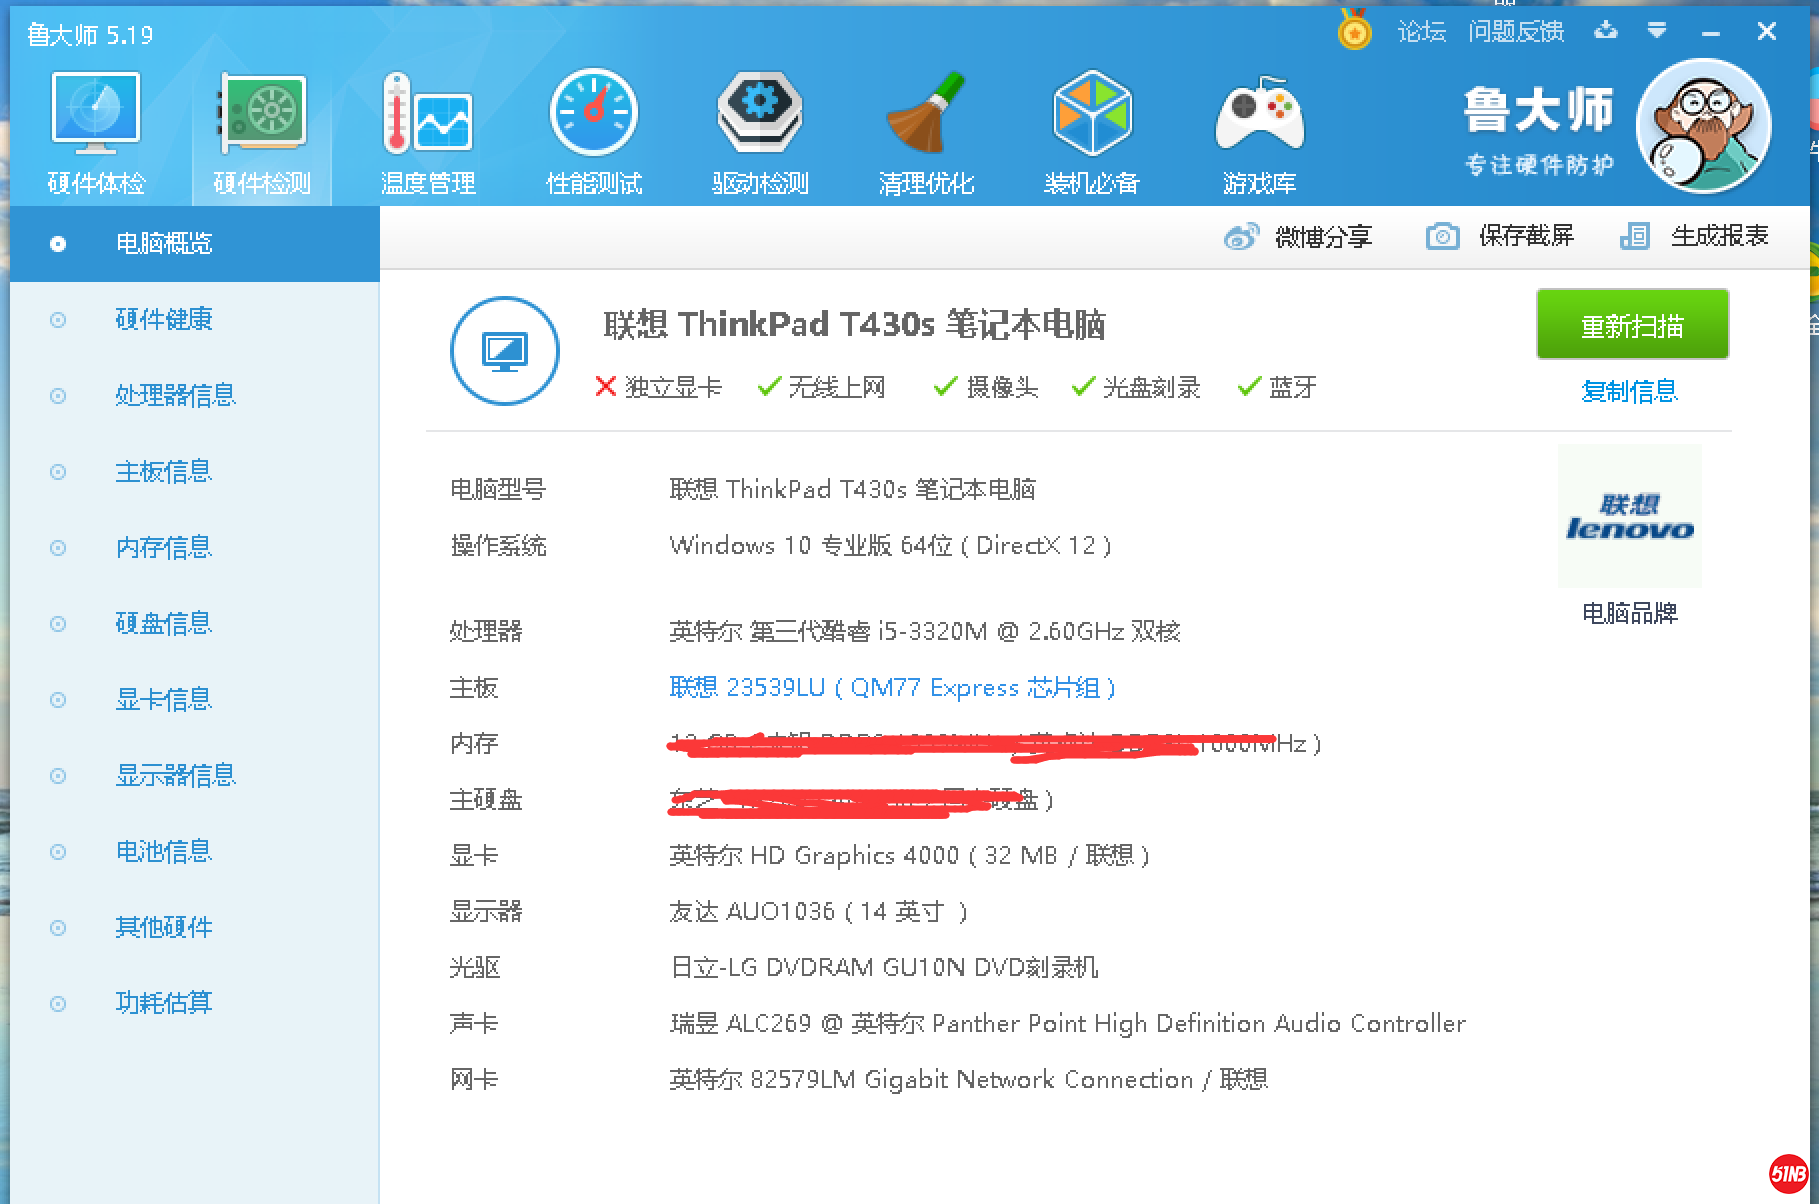Open the title bar dropdown menu arrow
This screenshot has width=1819, height=1204.
[1657, 31]
